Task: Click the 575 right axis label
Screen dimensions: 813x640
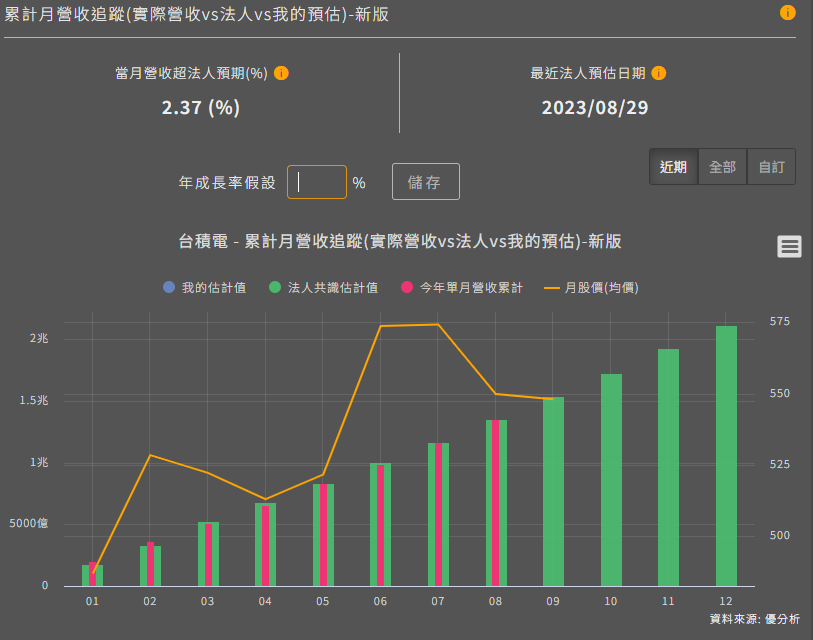Action: (780, 322)
